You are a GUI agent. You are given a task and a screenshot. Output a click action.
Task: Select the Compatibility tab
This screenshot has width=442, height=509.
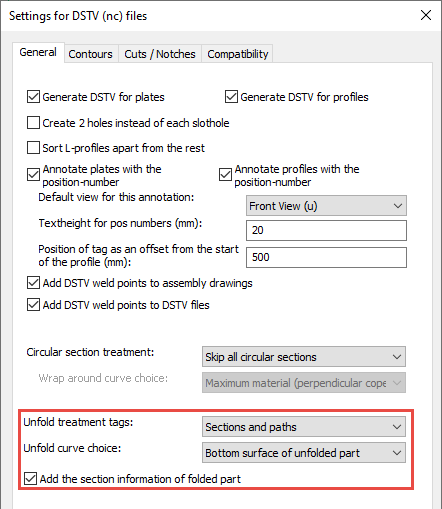[237, 54]
